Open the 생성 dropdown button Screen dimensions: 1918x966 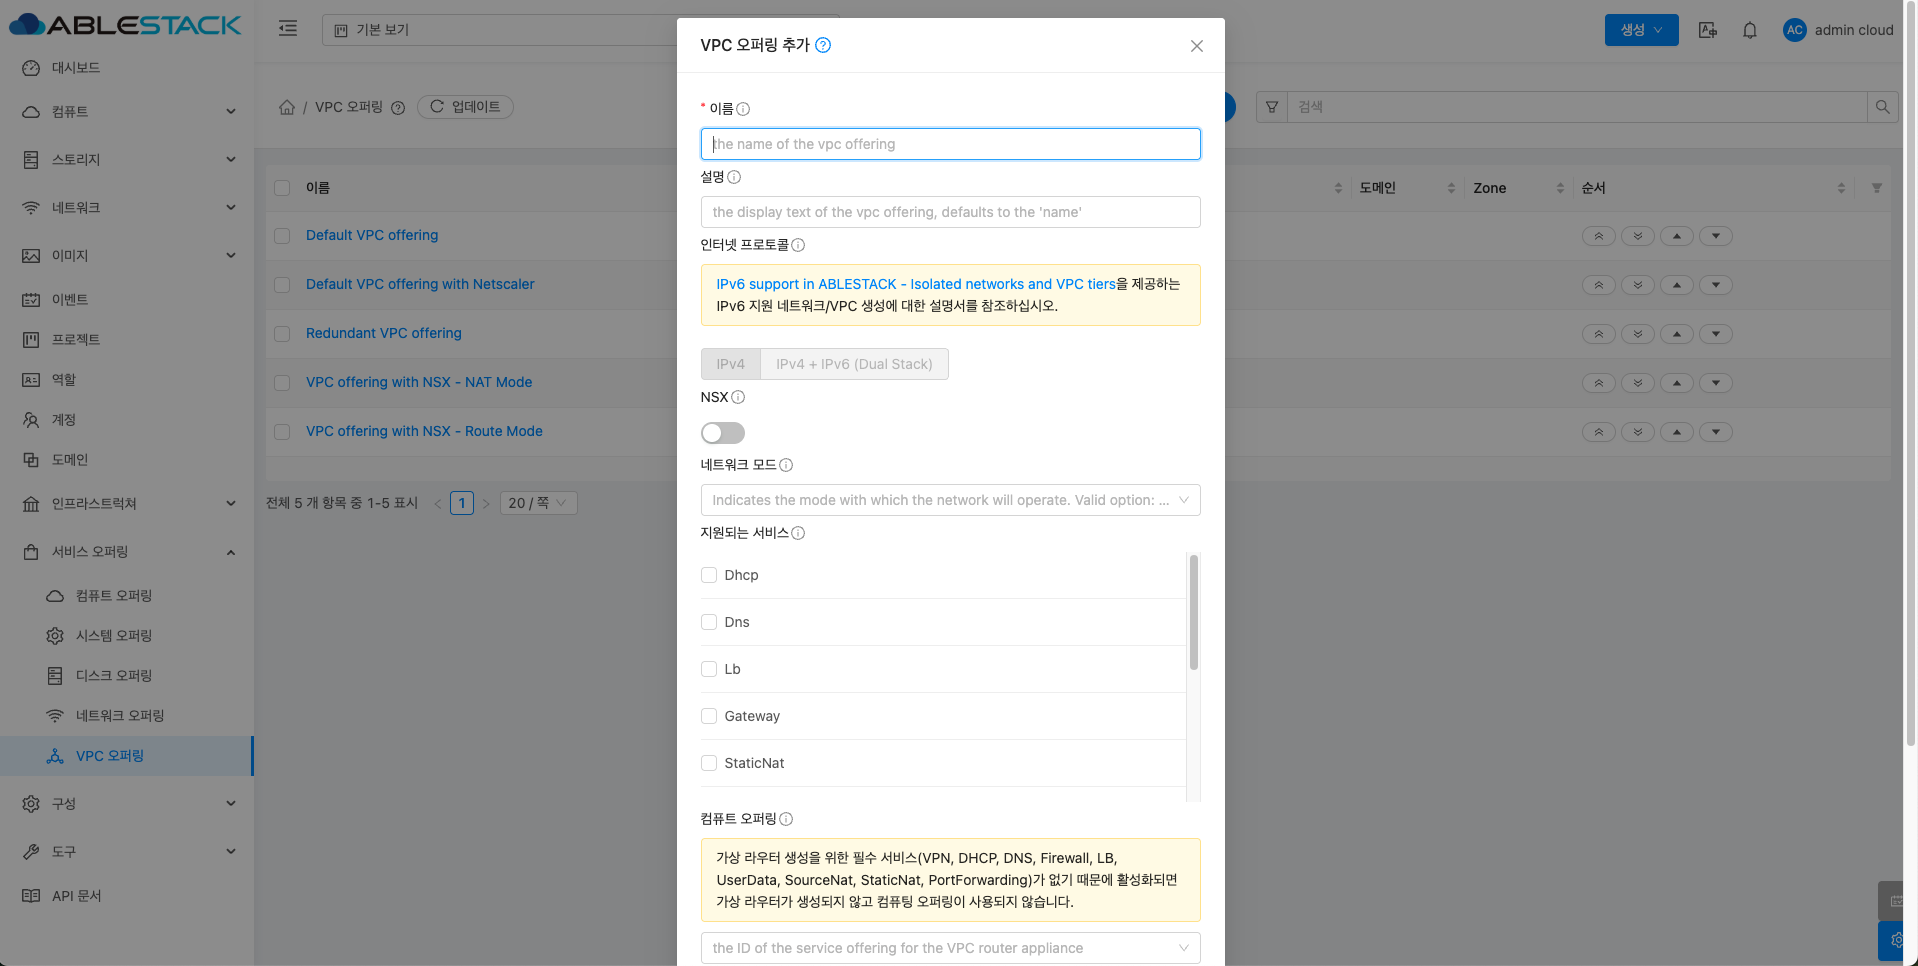click(x=1641, y=30)
